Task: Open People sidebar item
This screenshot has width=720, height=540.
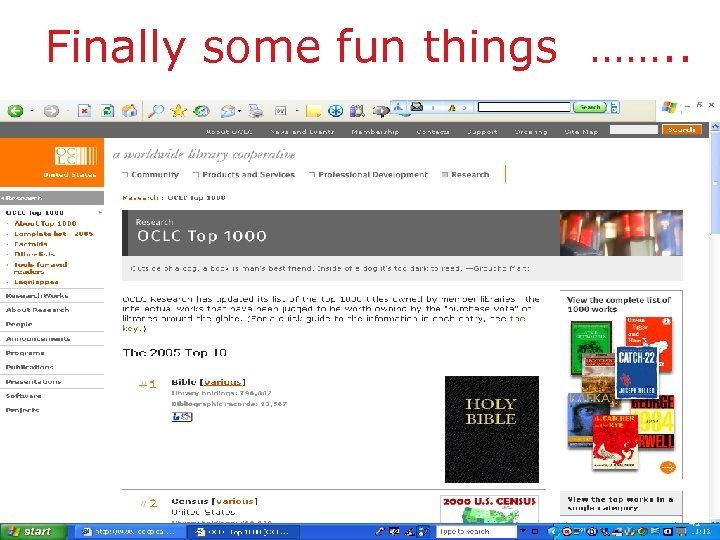Action: pyautogui.click(x=19, y=324)
